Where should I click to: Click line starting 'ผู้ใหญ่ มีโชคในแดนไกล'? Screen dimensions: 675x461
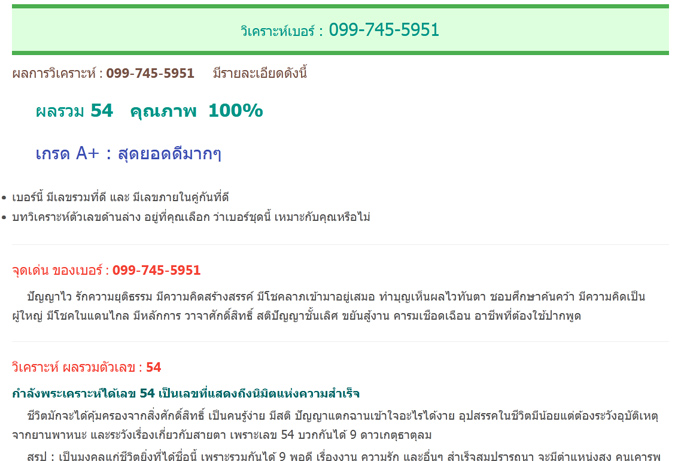point(297,316)
